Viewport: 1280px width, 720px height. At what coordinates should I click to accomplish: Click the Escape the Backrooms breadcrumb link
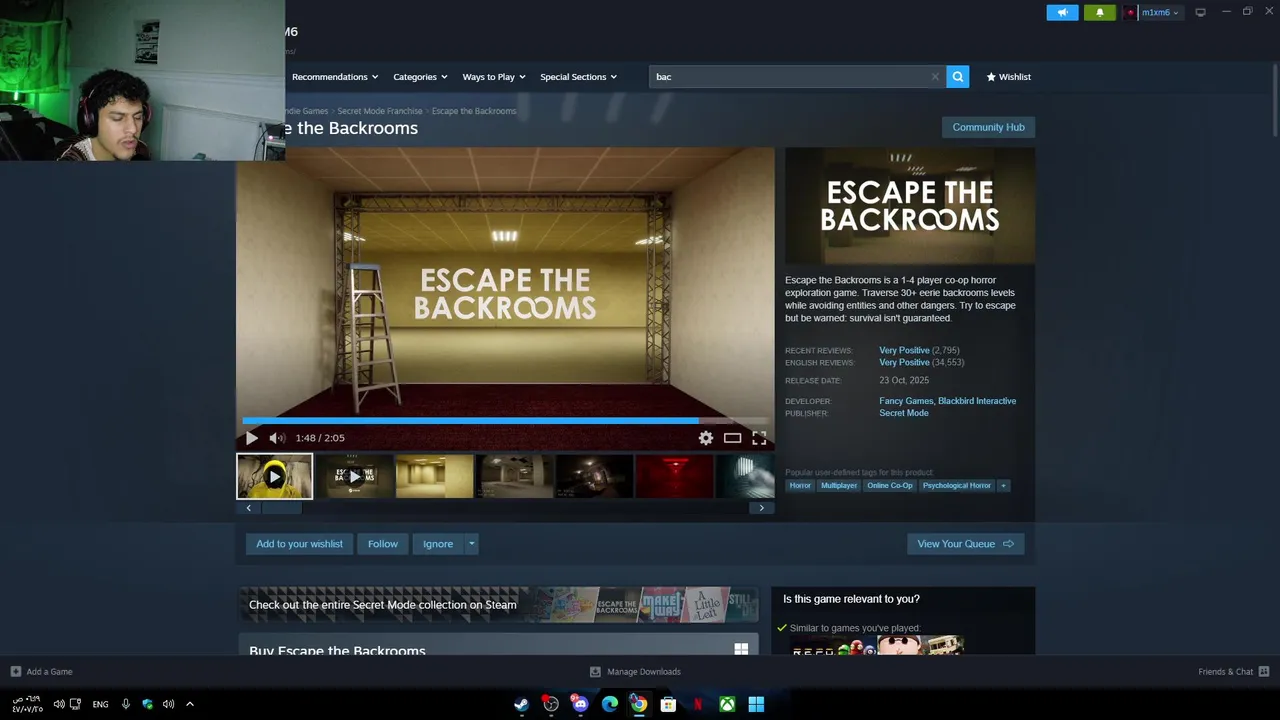coord(474,111)
